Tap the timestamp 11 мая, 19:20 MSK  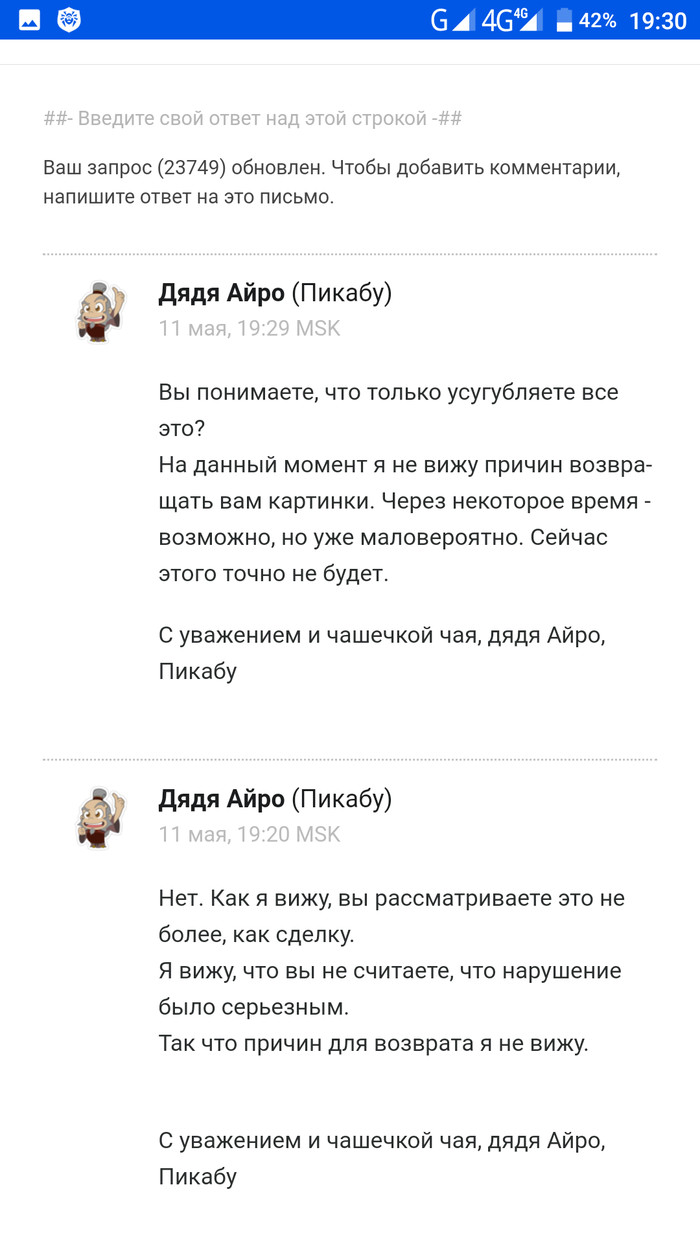pyautogui.click(x=249, y=834)
